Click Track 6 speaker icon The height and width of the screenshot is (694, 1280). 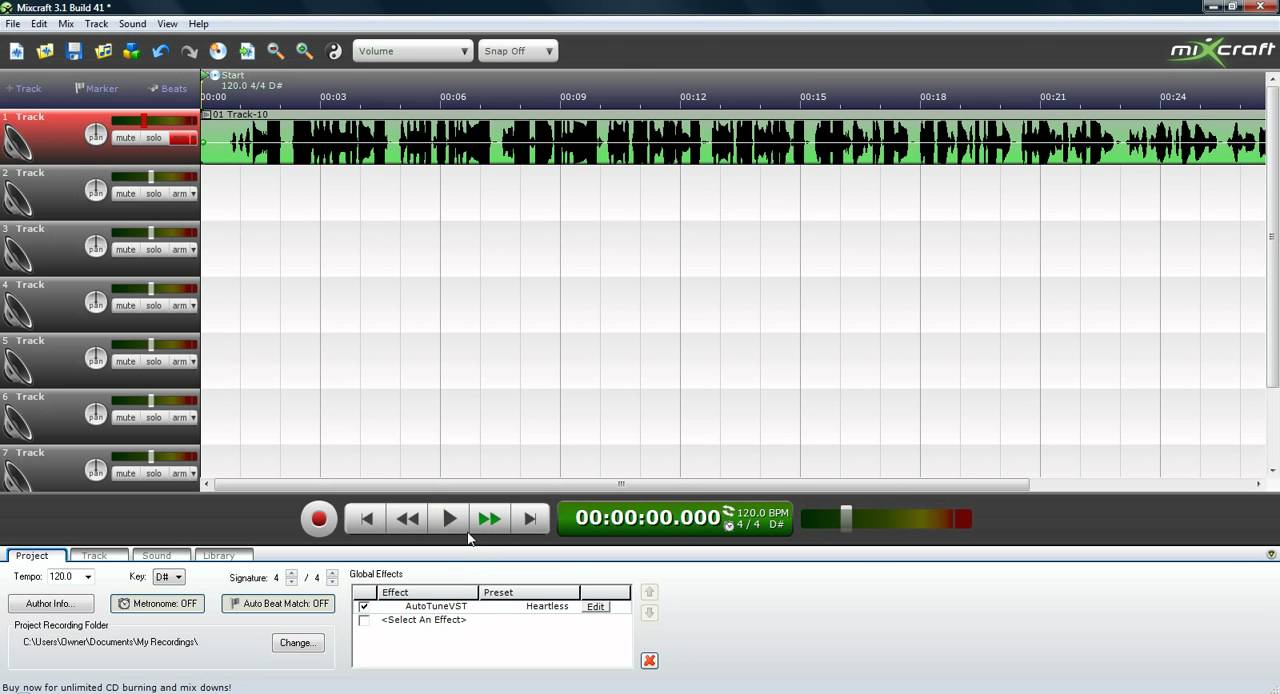(x=17, y=423)
